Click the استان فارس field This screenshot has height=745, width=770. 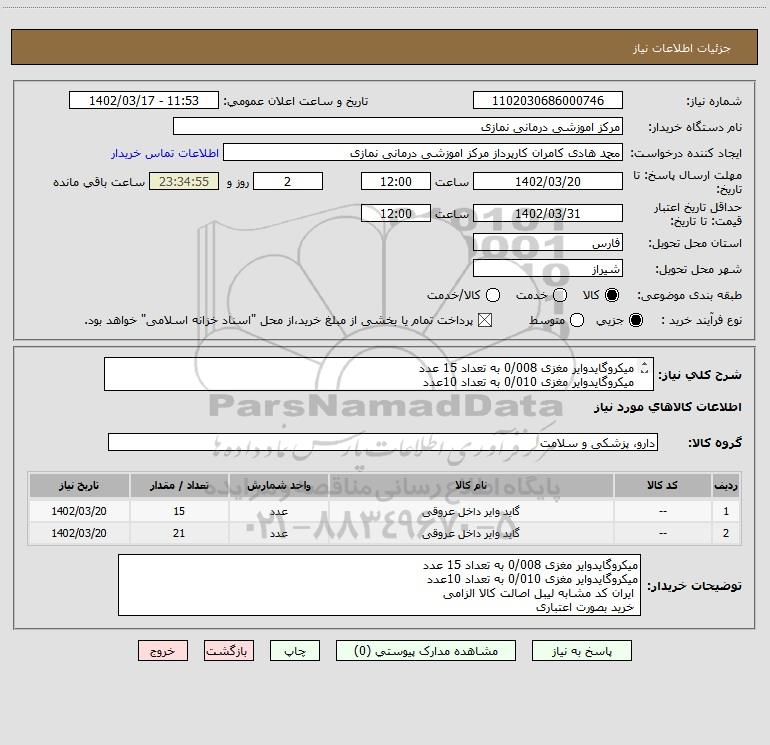[548, 242]
